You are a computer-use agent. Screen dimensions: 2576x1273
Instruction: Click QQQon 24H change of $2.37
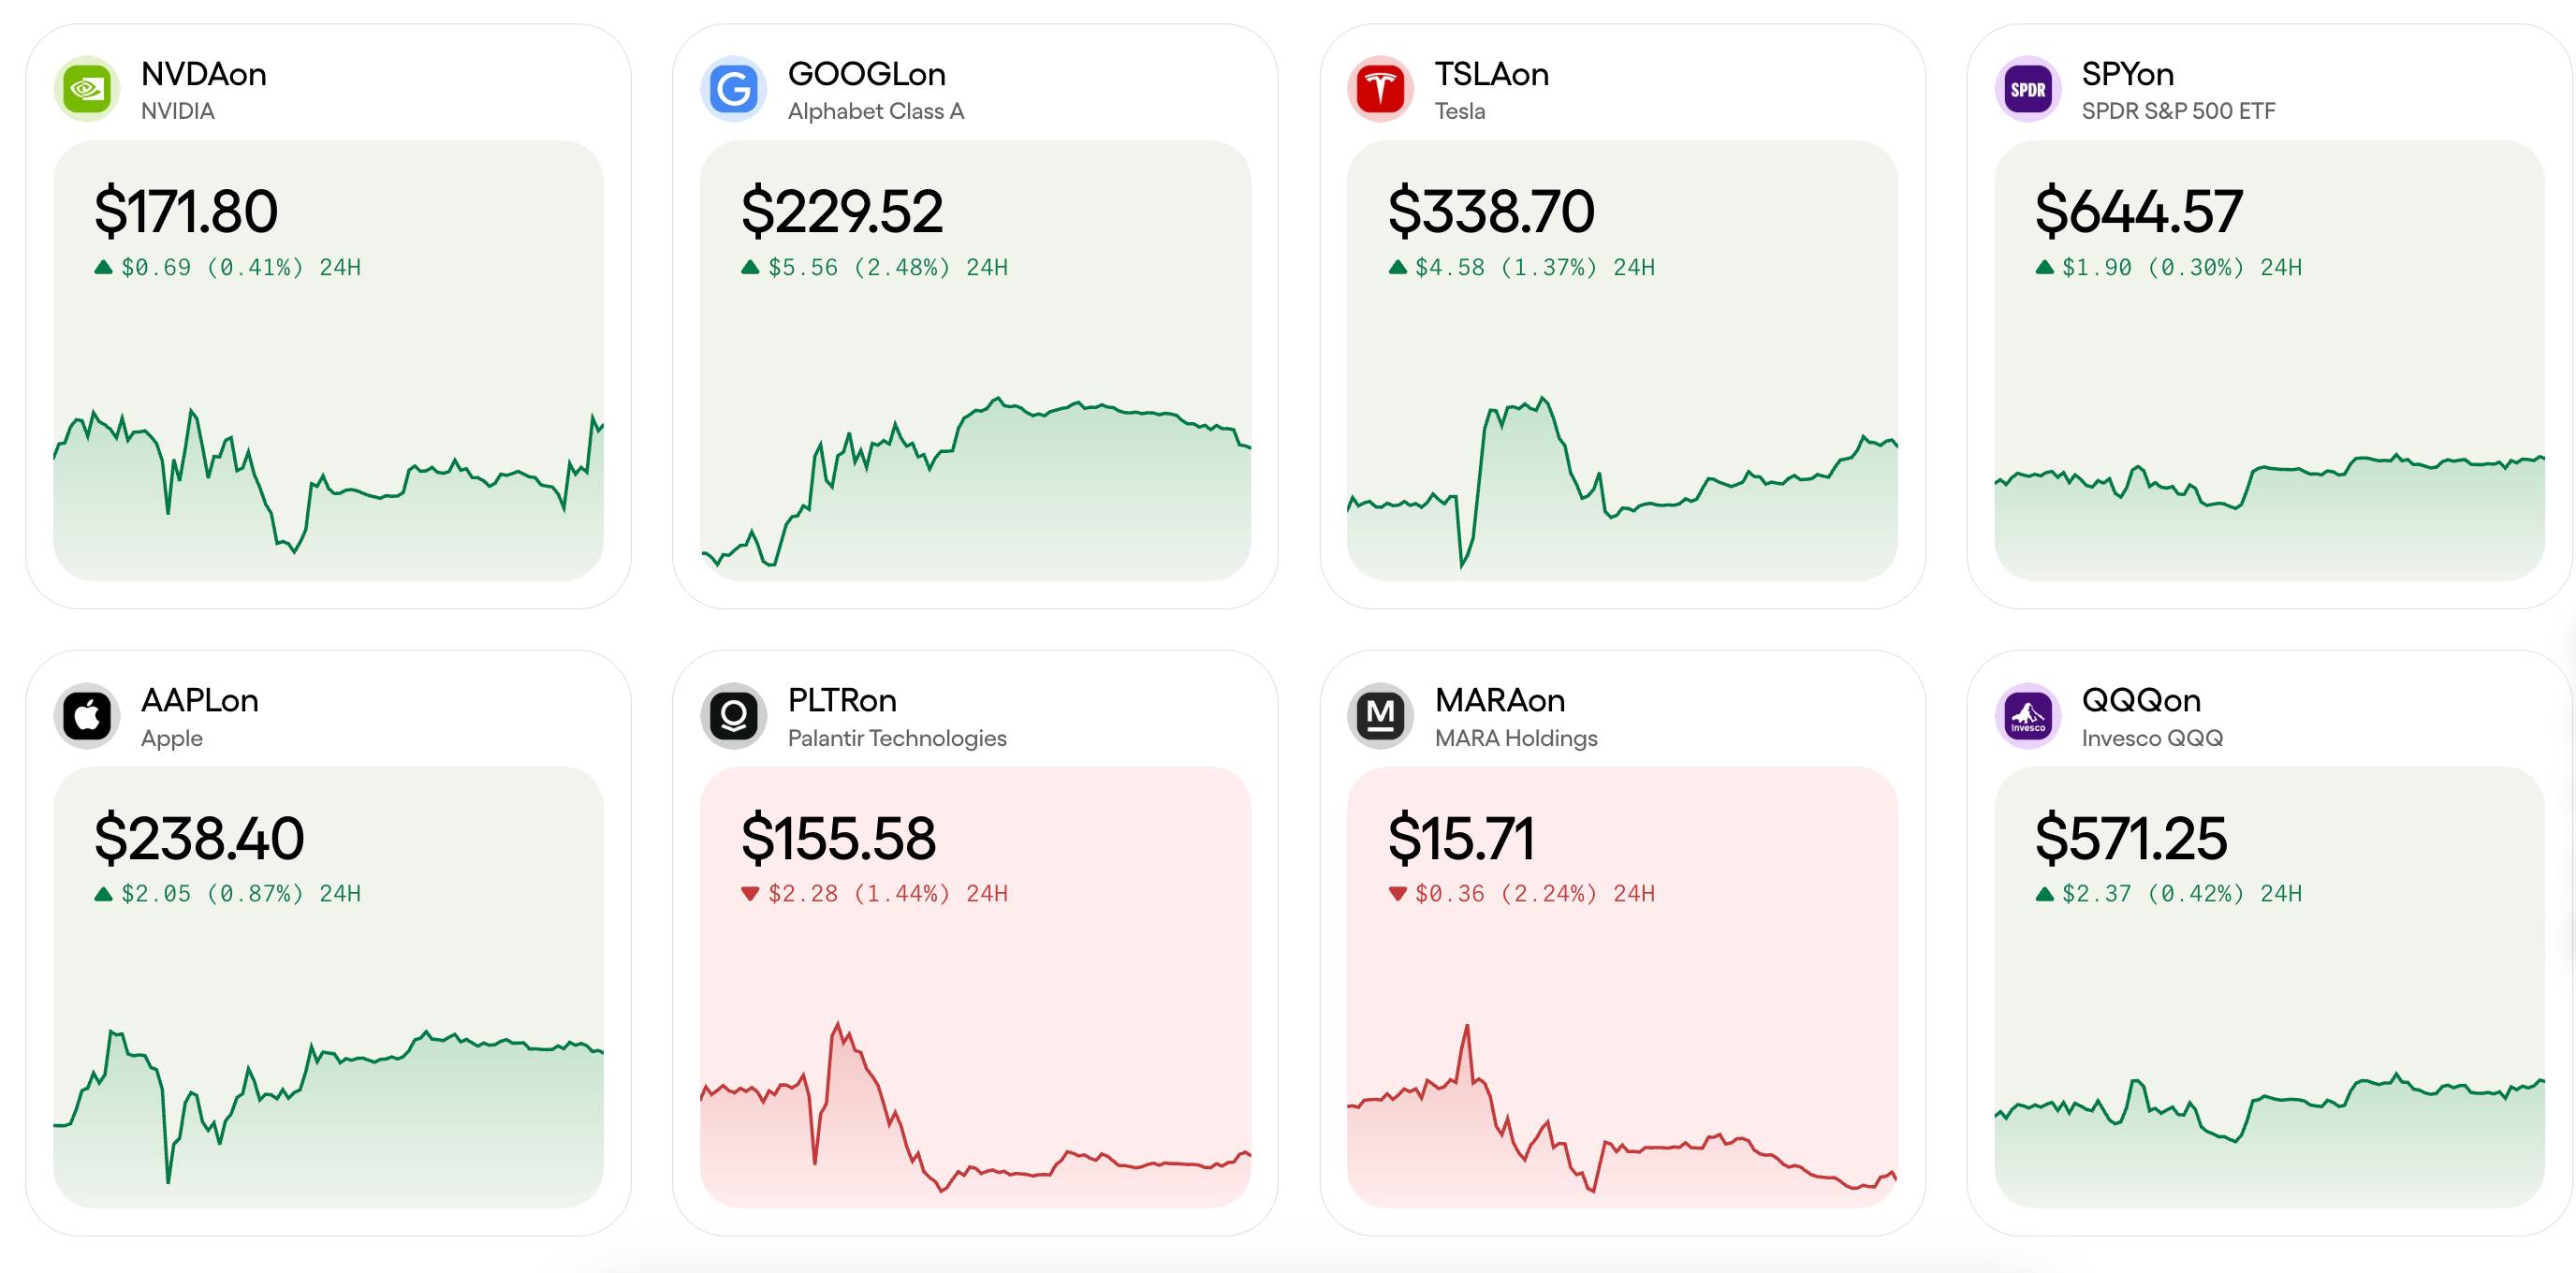(x=2168, y=894)
